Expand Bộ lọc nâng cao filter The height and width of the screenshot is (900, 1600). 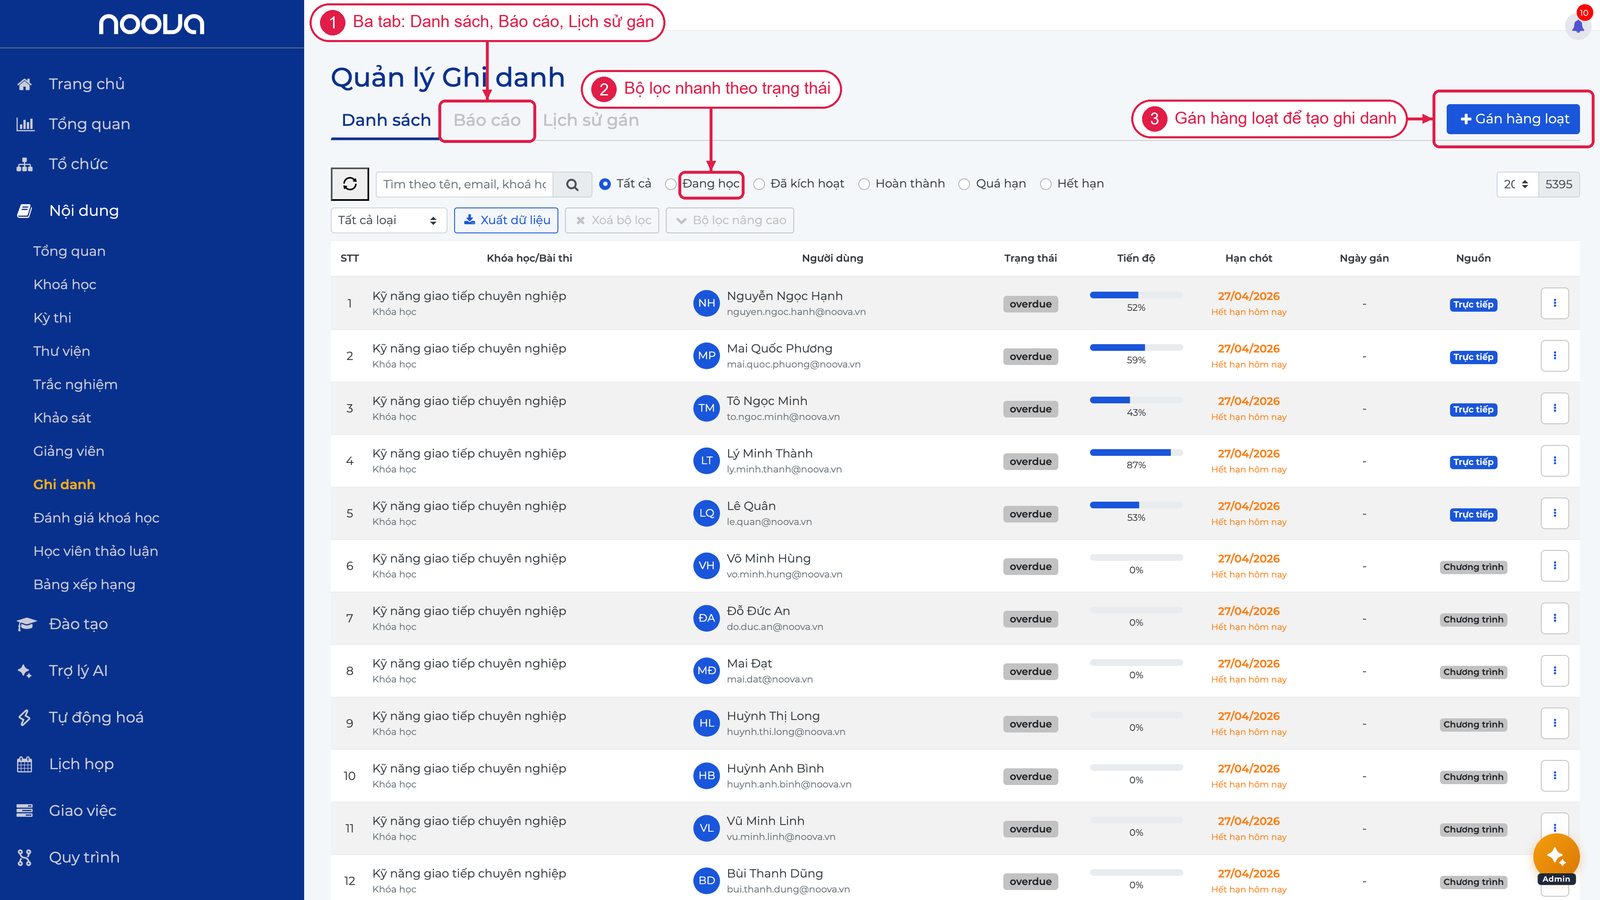730,220
